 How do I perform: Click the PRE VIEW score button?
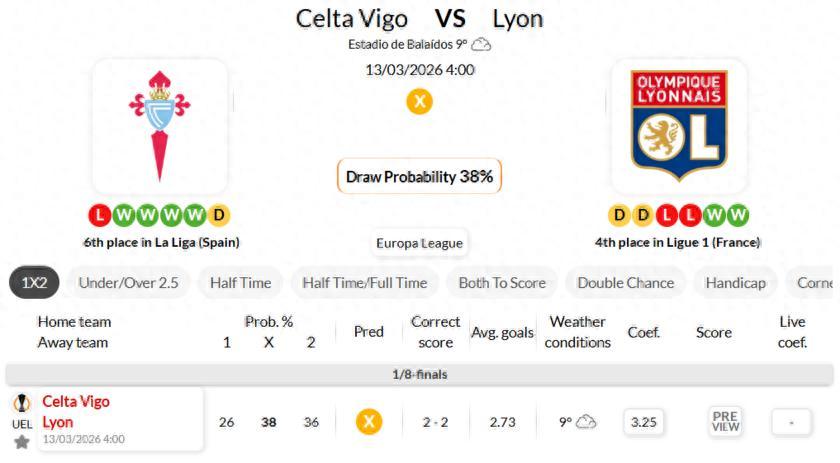[x=725, y=422]
